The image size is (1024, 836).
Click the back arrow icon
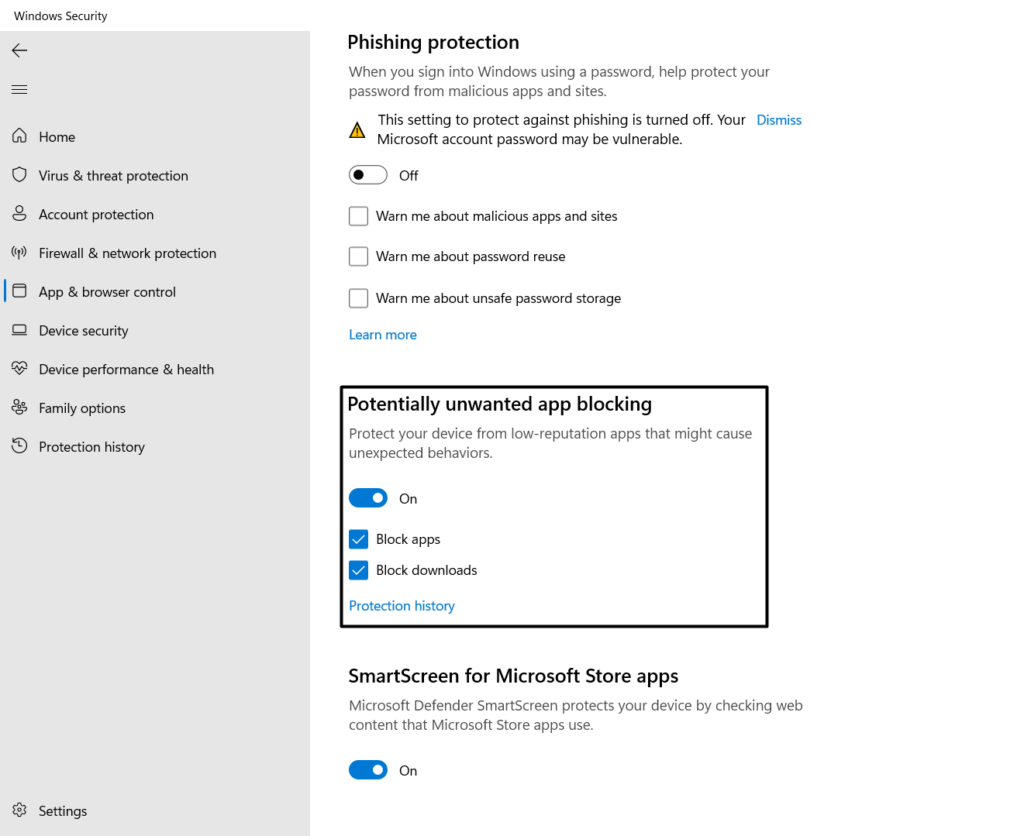(x=19, y=50)
